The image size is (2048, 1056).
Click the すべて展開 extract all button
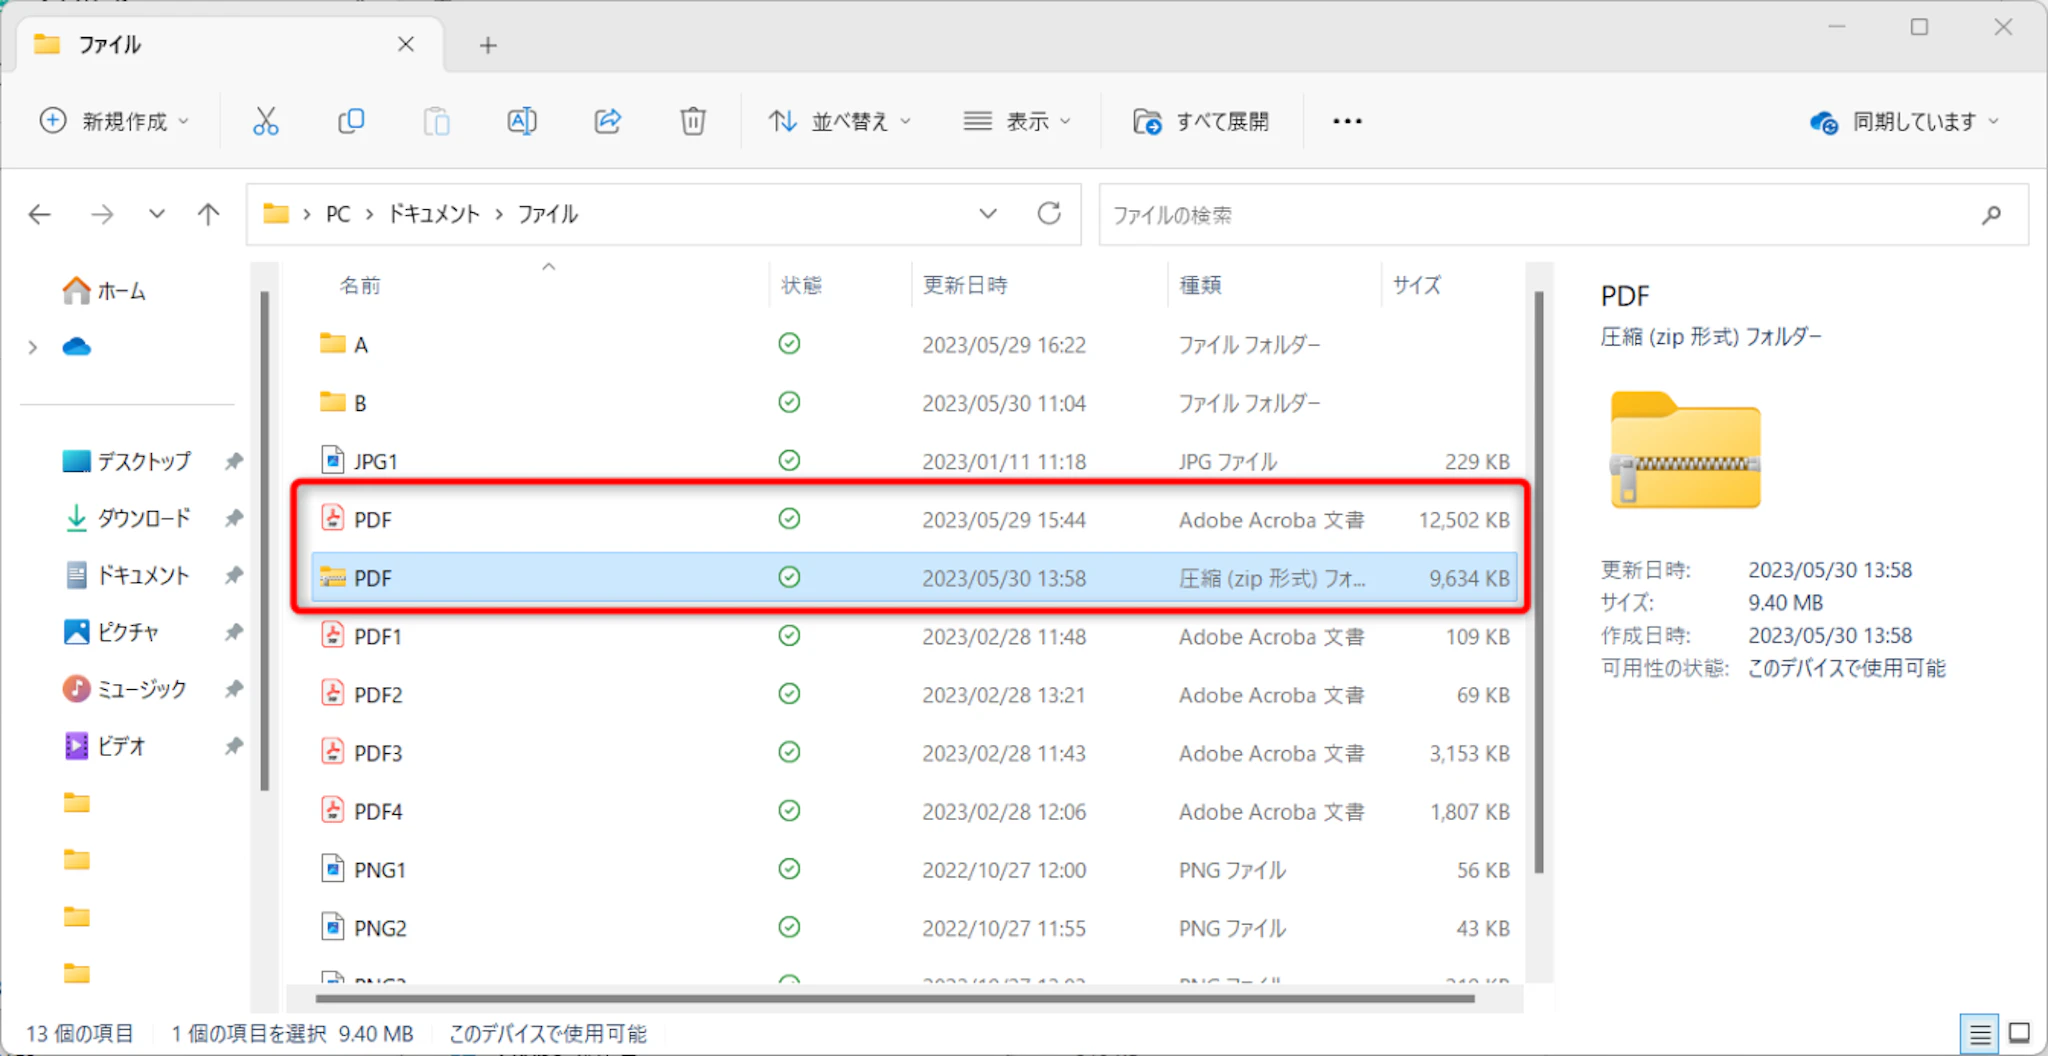click(1201, 122)
